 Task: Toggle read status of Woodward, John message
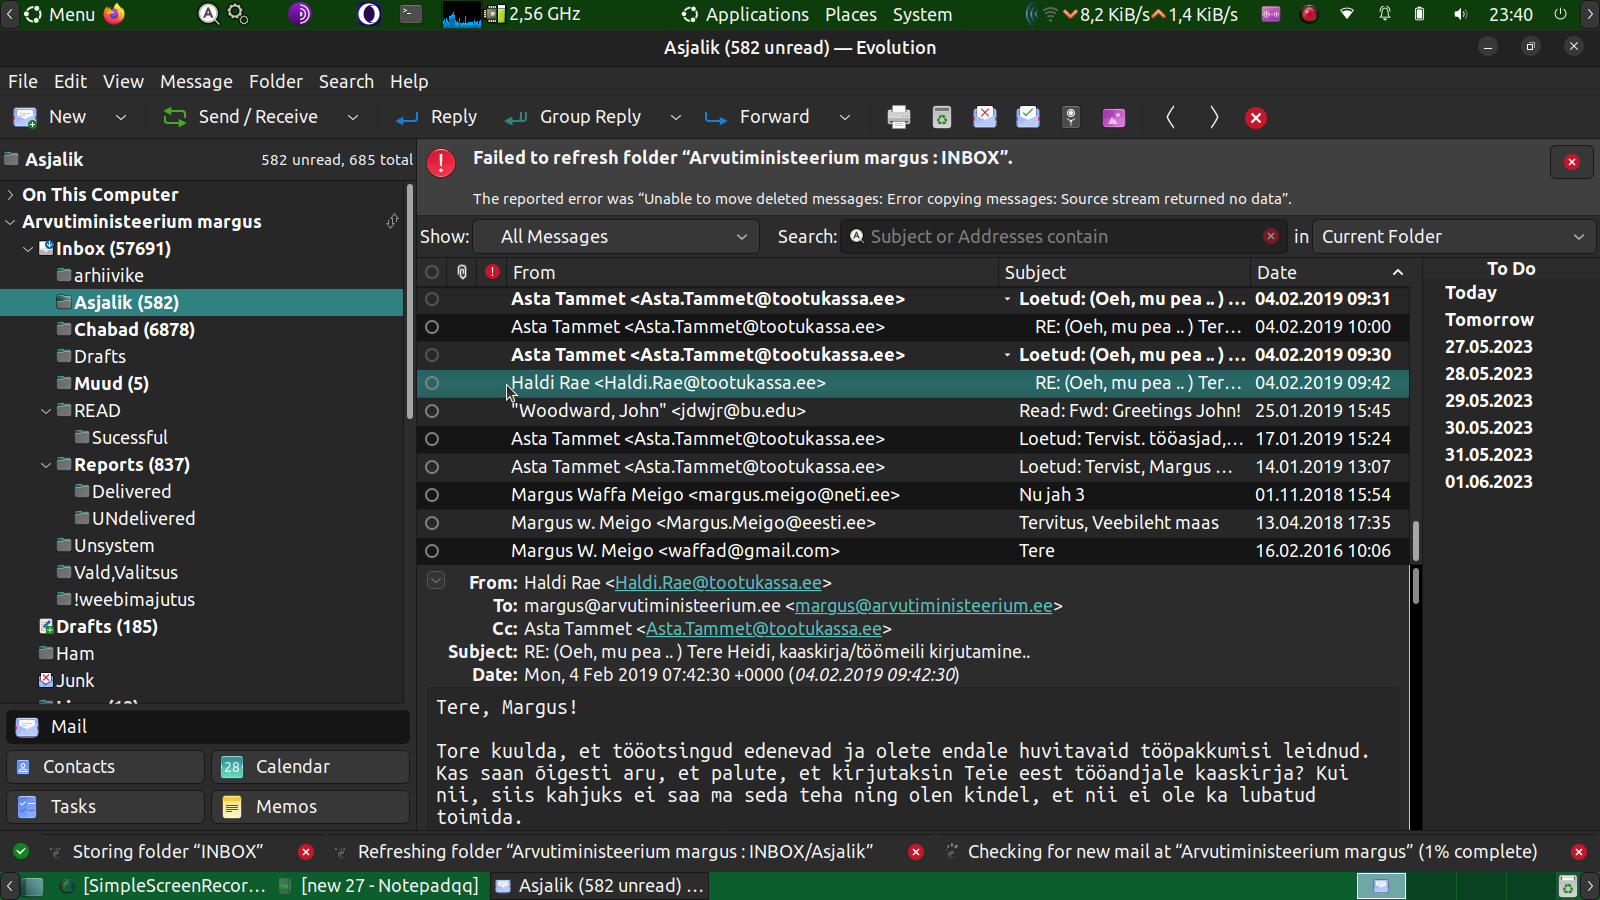[x=432, y=411]
